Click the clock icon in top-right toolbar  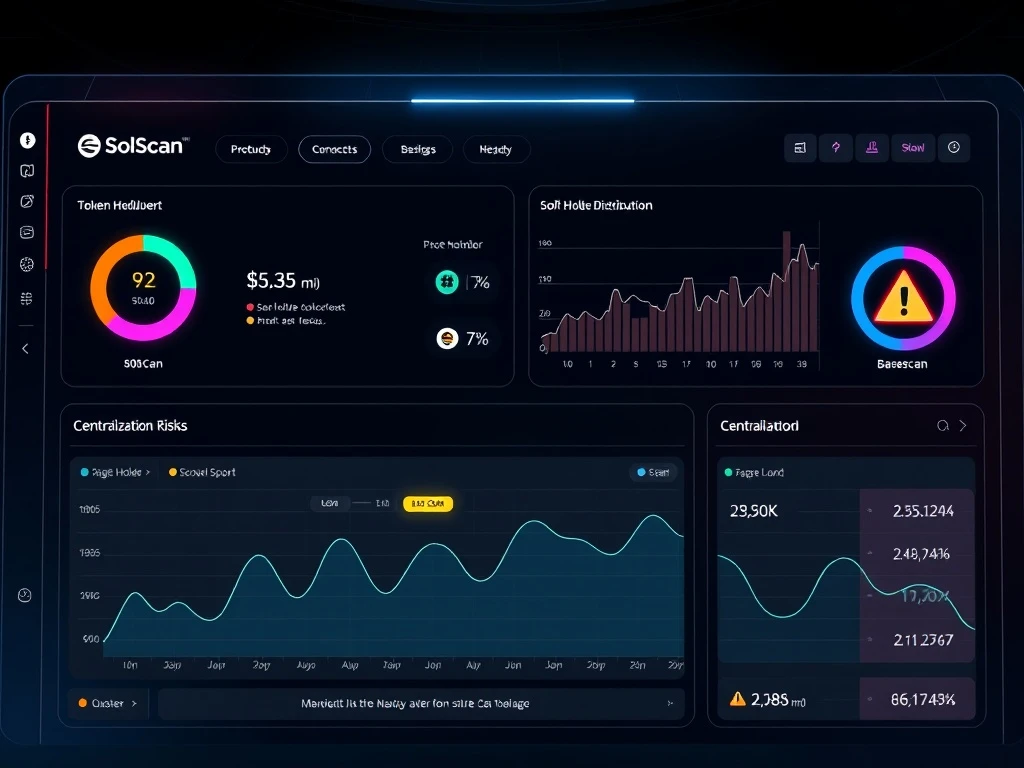[x=954, y=148]
